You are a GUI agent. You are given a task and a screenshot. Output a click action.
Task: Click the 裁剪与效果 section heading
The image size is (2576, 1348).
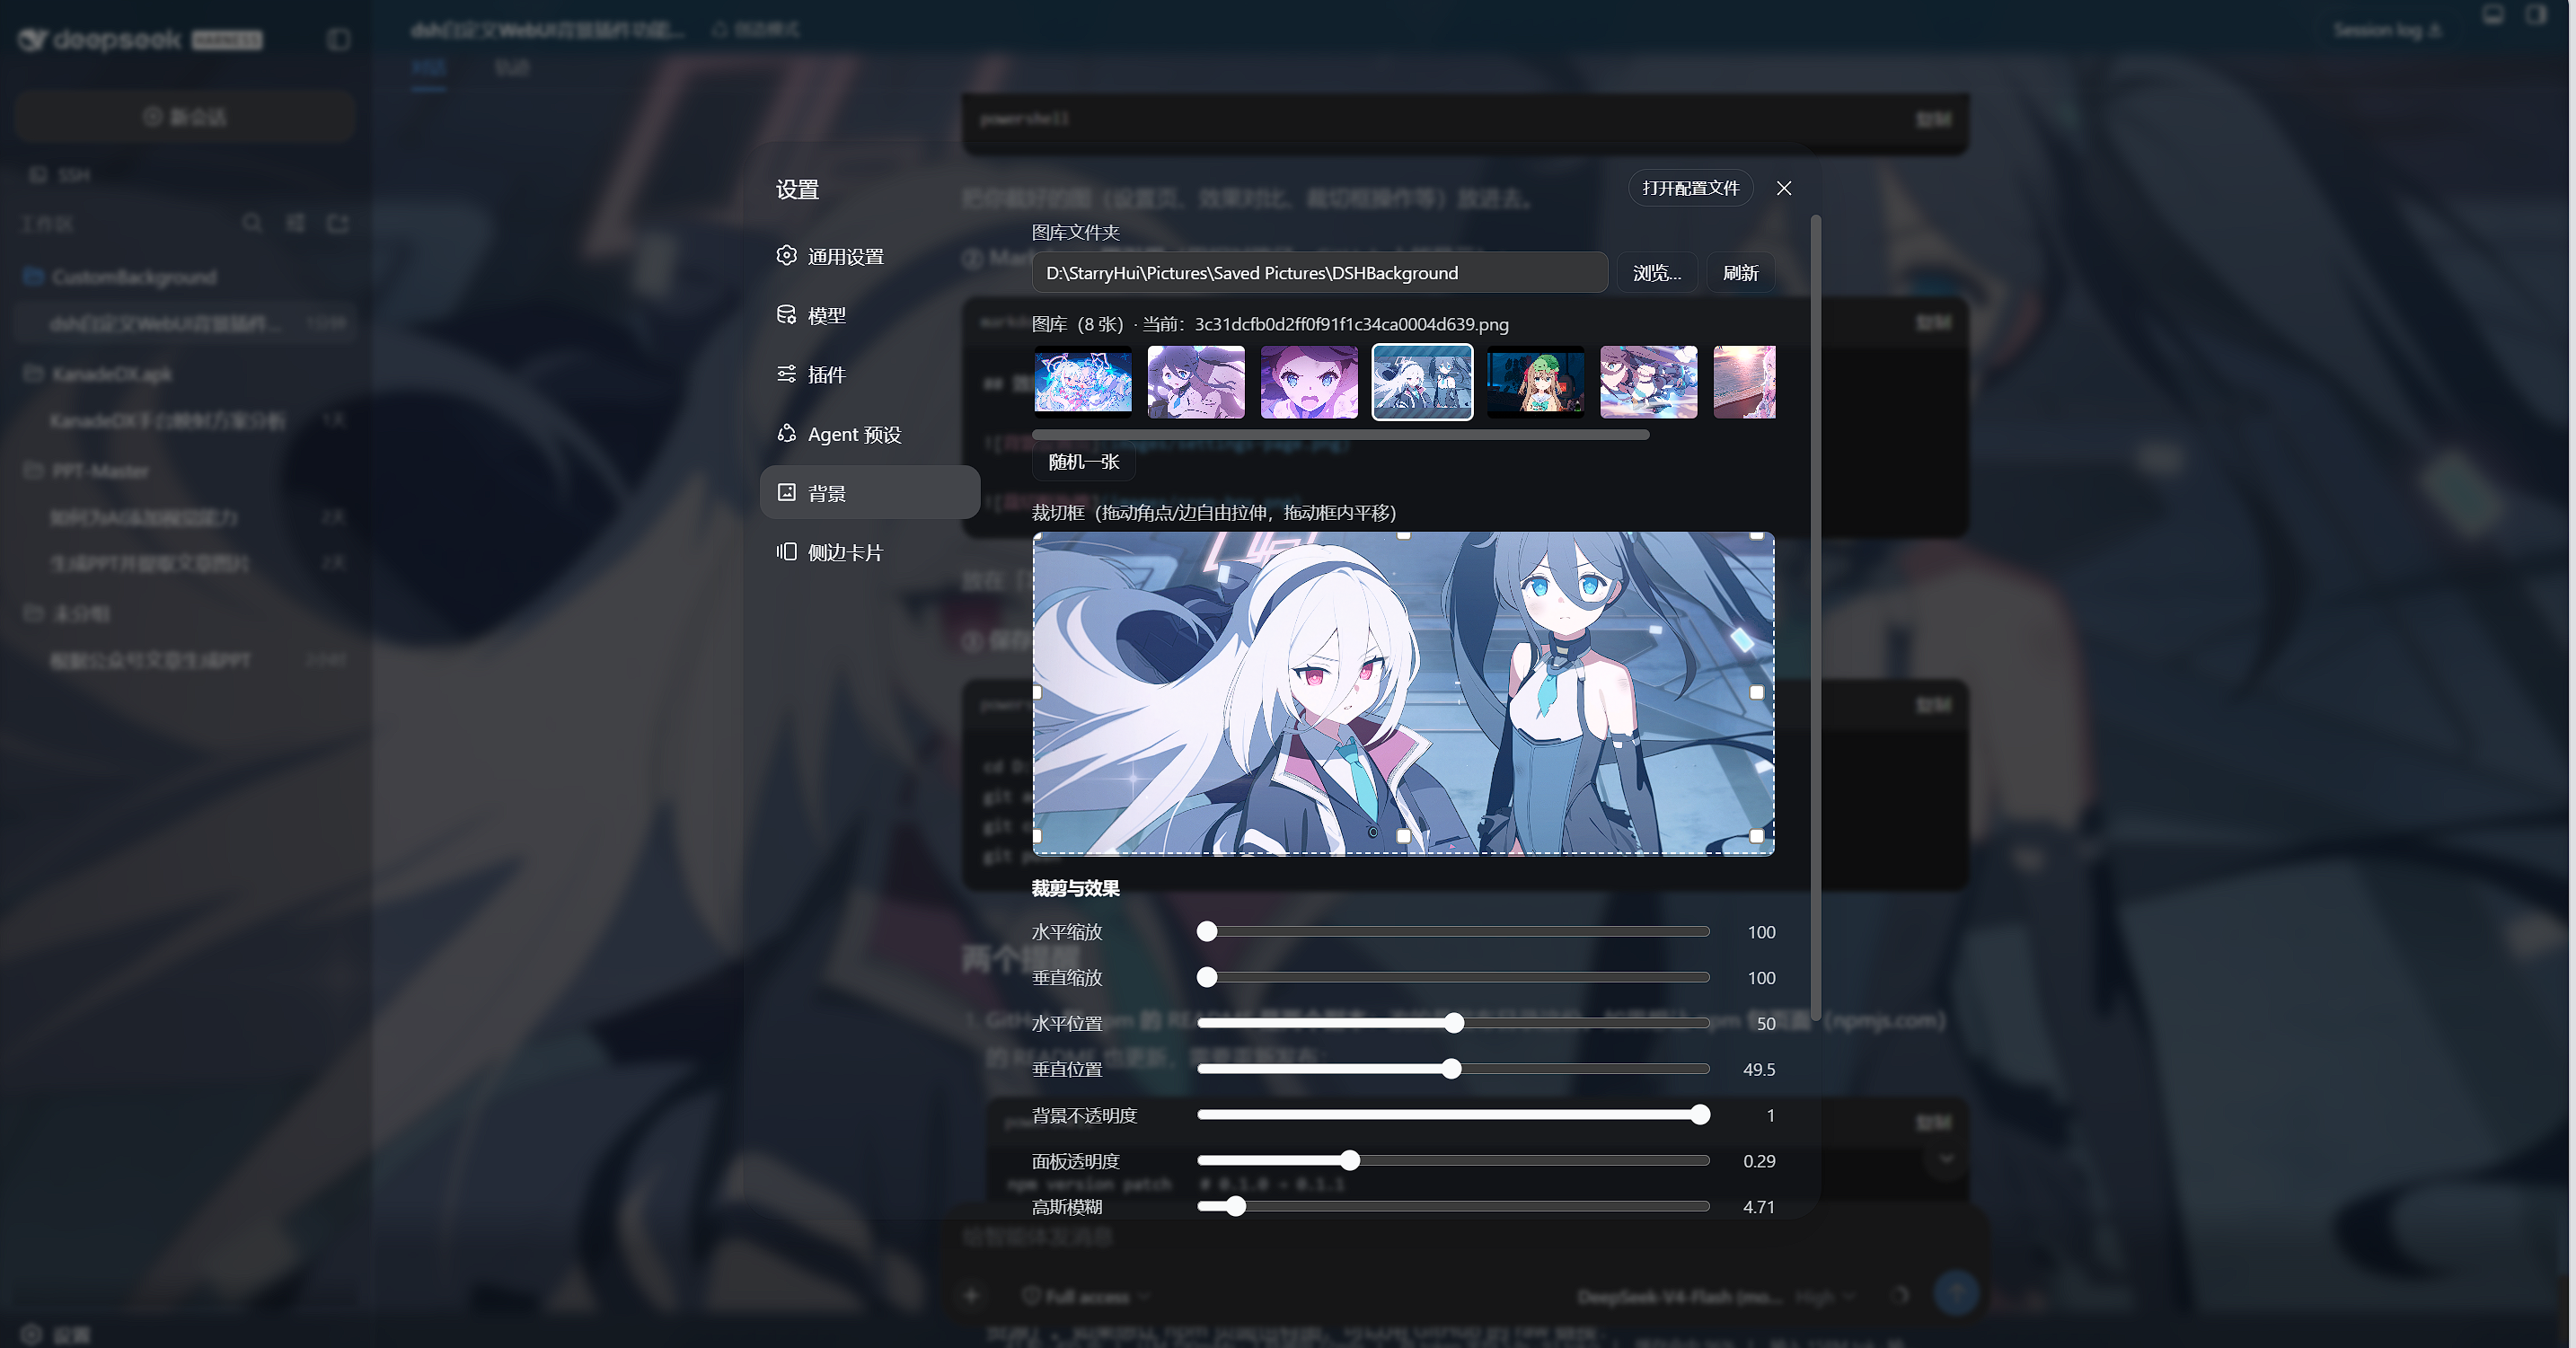pyautogui.click(x=1075, y=888)
